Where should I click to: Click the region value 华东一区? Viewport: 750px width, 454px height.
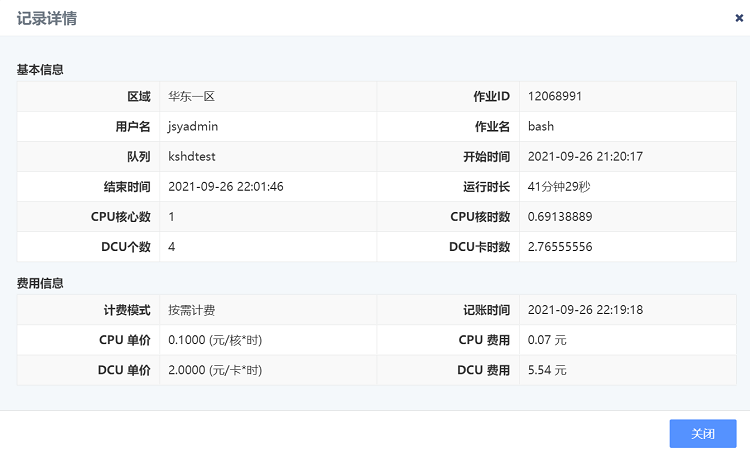point(191,96)
